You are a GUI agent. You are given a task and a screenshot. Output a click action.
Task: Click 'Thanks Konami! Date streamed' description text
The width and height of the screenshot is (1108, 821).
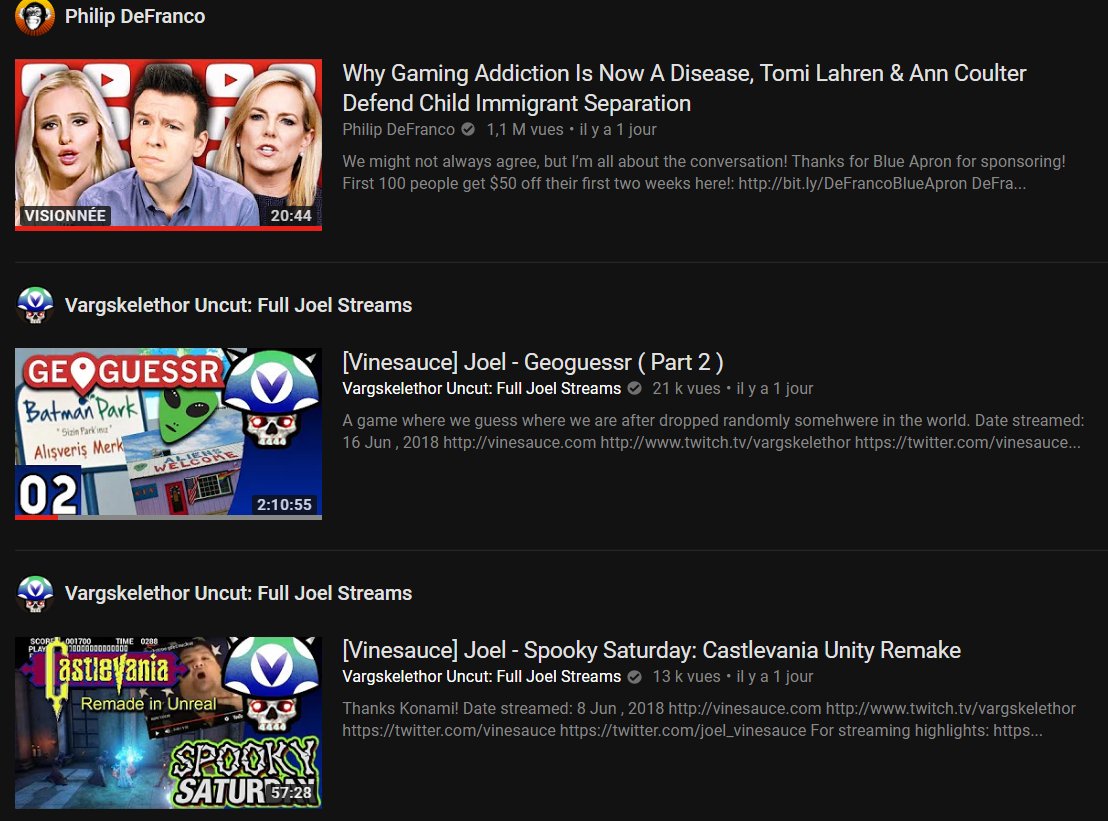pyautogui.click(x=709, y=719)
